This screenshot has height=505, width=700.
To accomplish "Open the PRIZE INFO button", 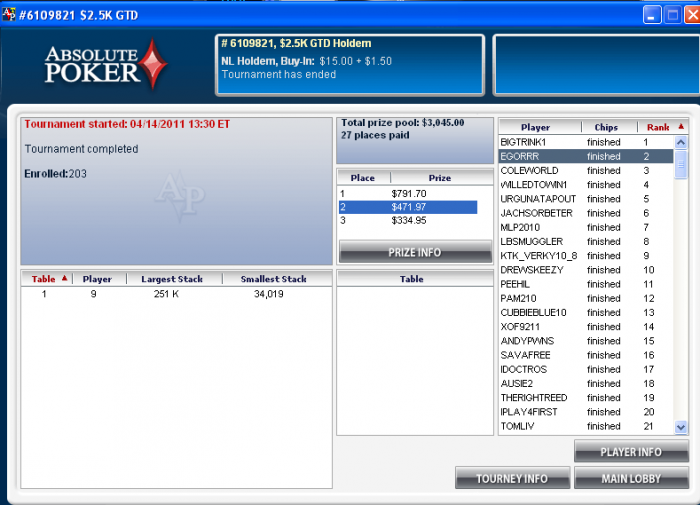I will 415,252.
